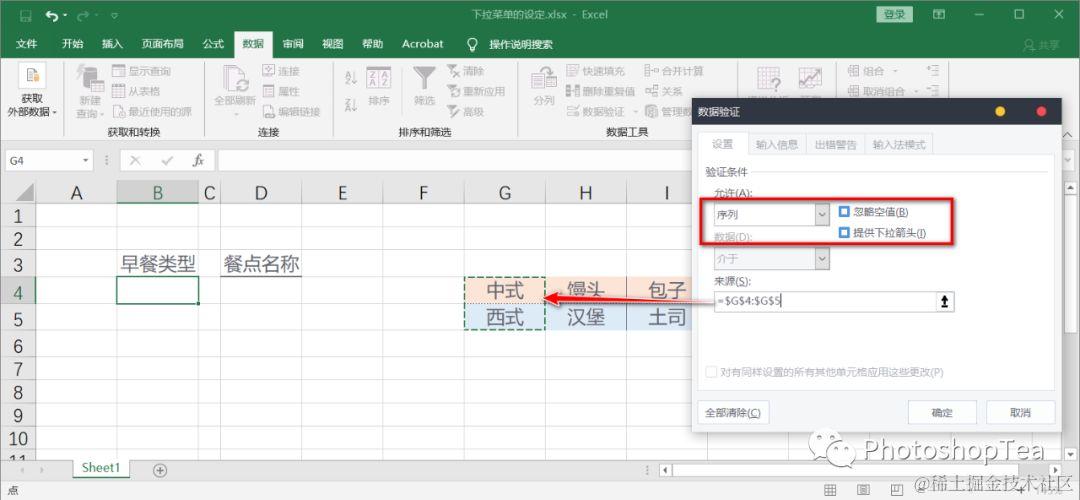The width and height of the screenshot is (1080, 500).
Task: Open the 文件 (File) tab
Action: point(26,44)
